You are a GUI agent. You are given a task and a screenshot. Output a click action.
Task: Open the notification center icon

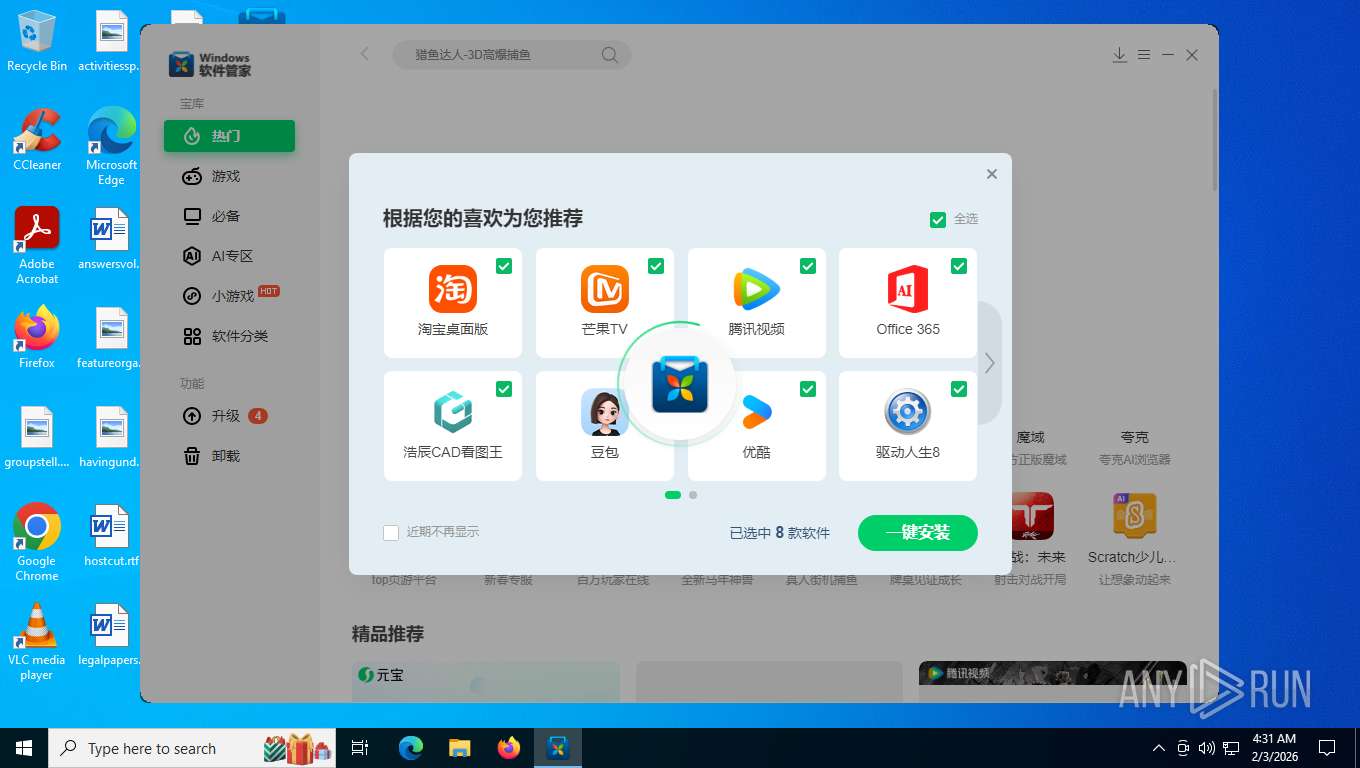(1327, 748)
